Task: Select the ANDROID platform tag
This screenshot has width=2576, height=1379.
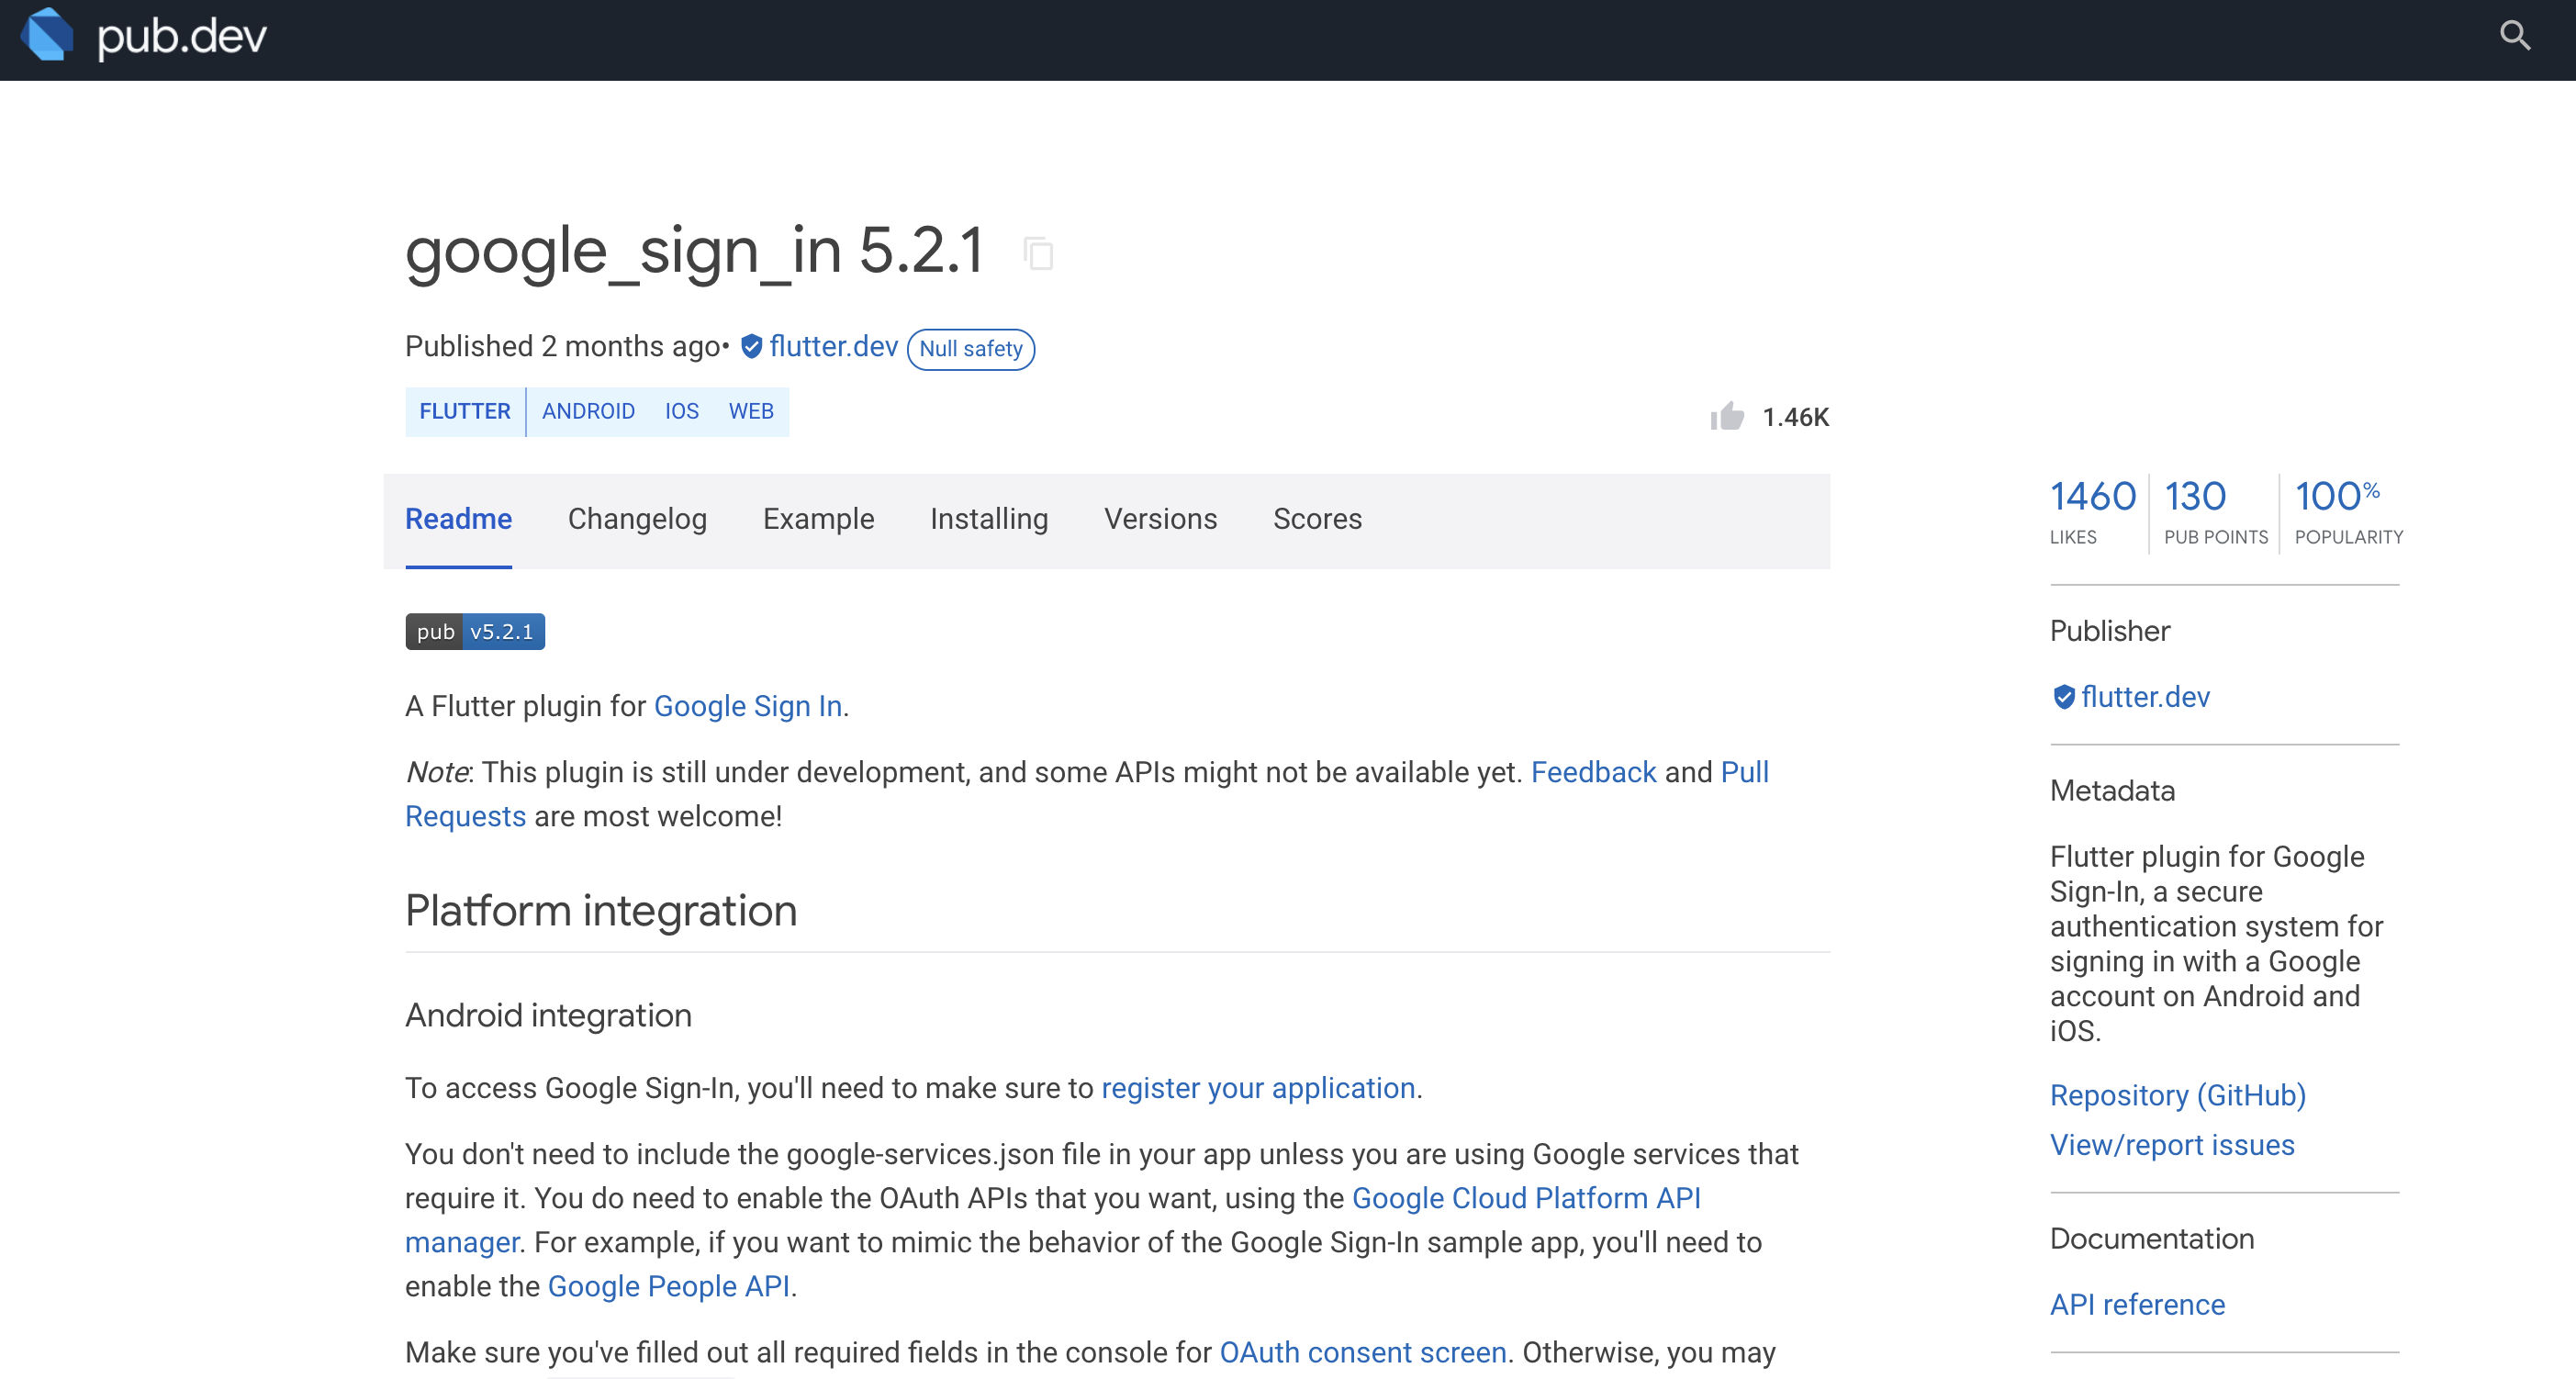Action: click(588, 411)
